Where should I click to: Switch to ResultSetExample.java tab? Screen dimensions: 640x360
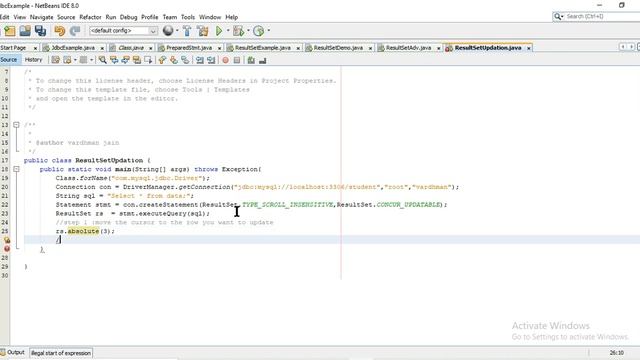[263, 48]
